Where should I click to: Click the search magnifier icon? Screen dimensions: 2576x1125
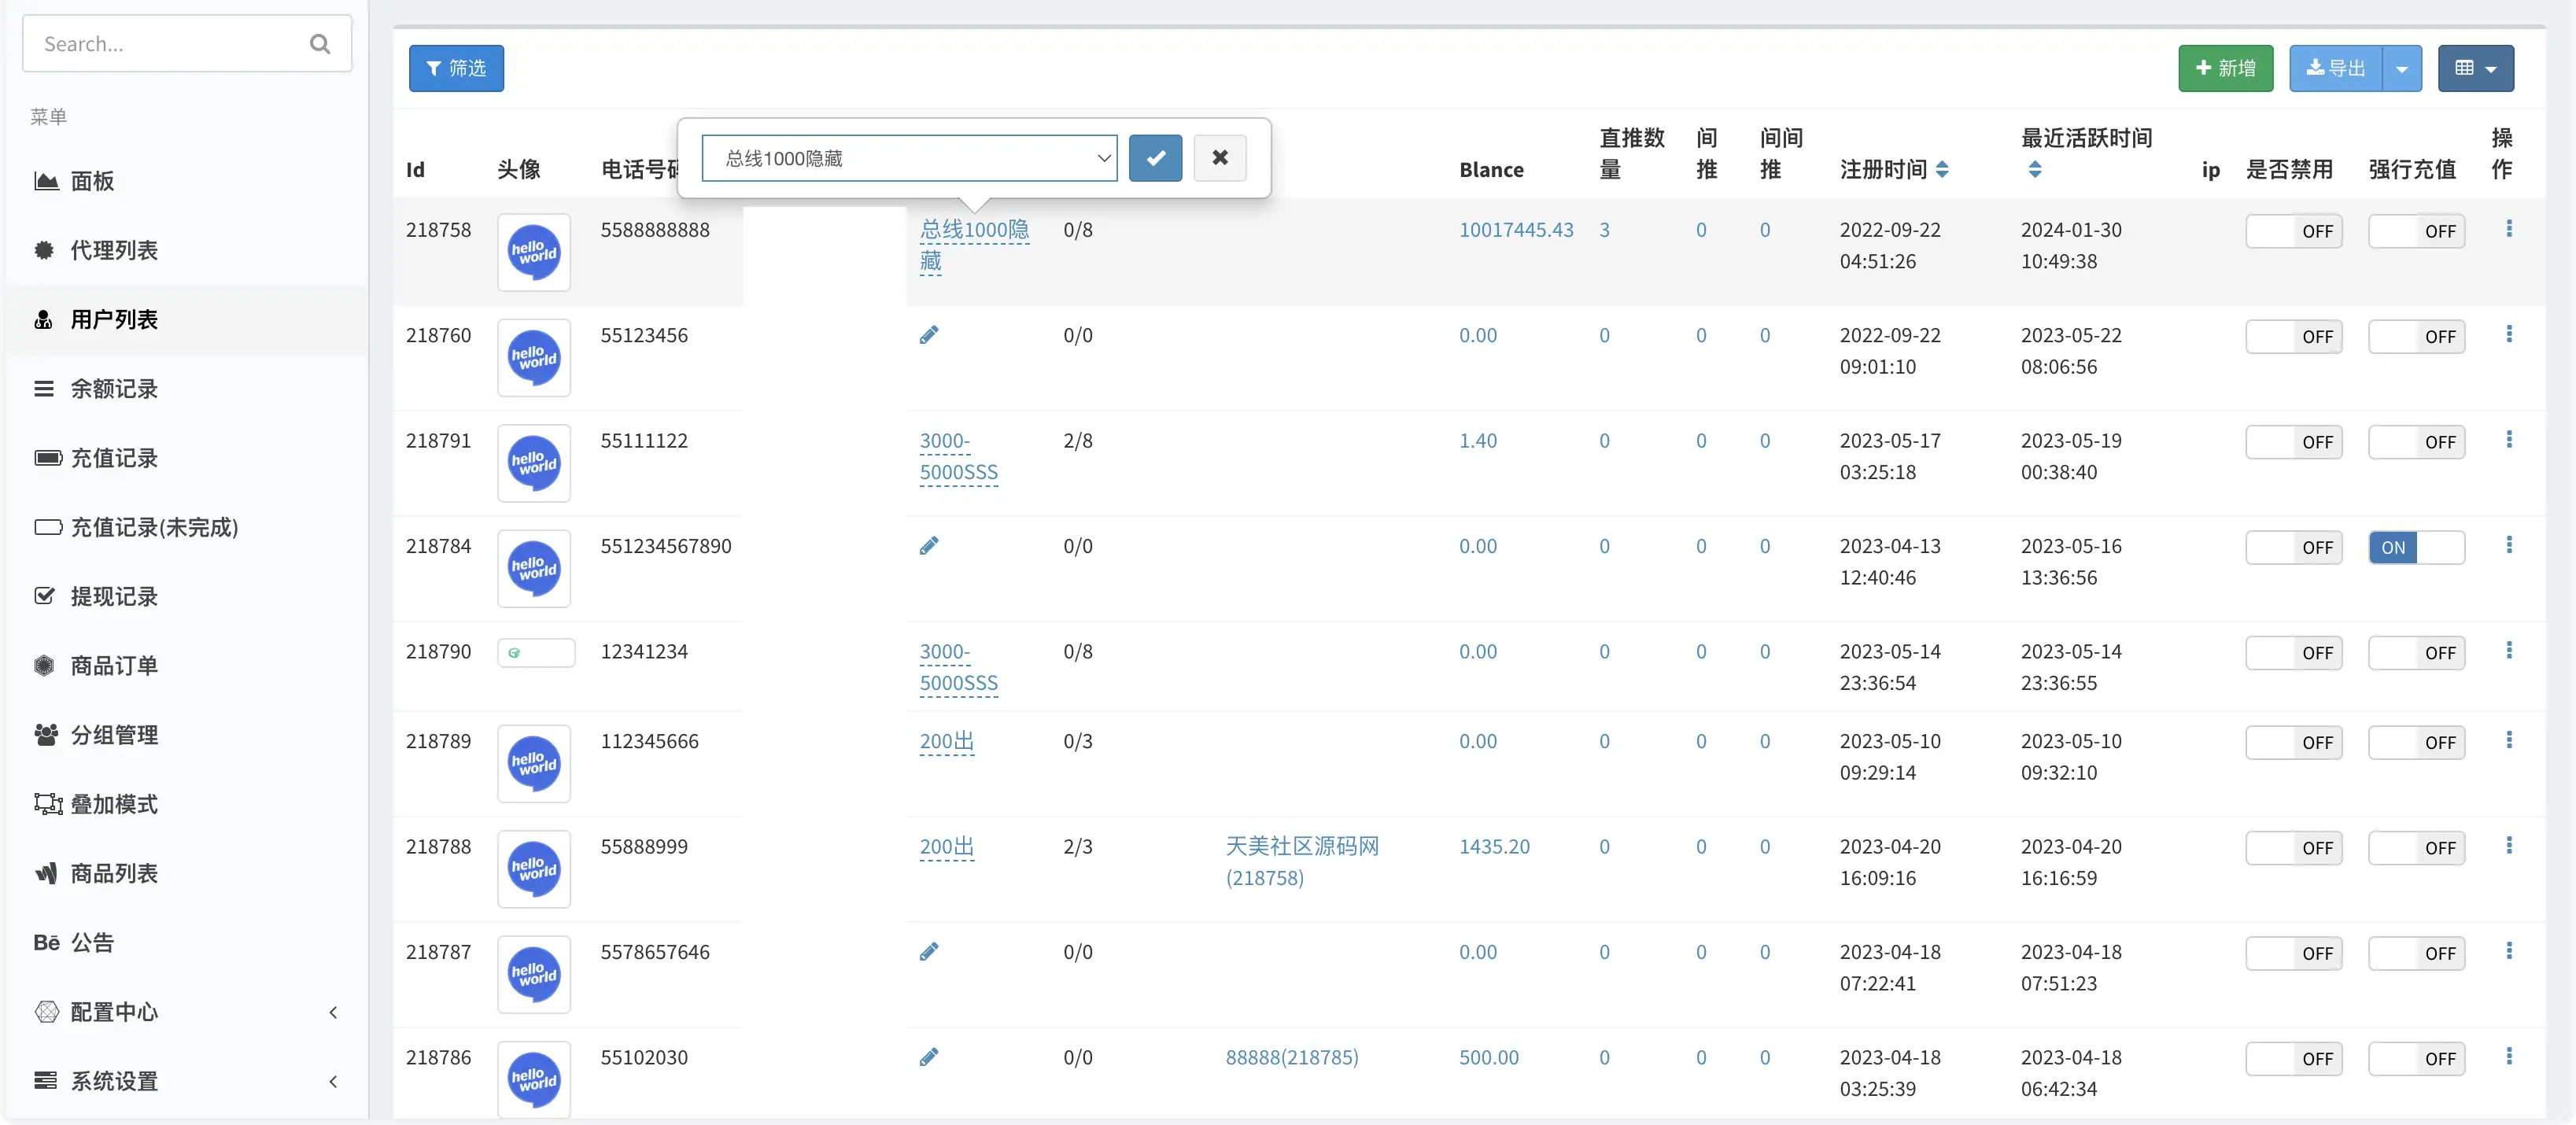(x=320, y=43)
